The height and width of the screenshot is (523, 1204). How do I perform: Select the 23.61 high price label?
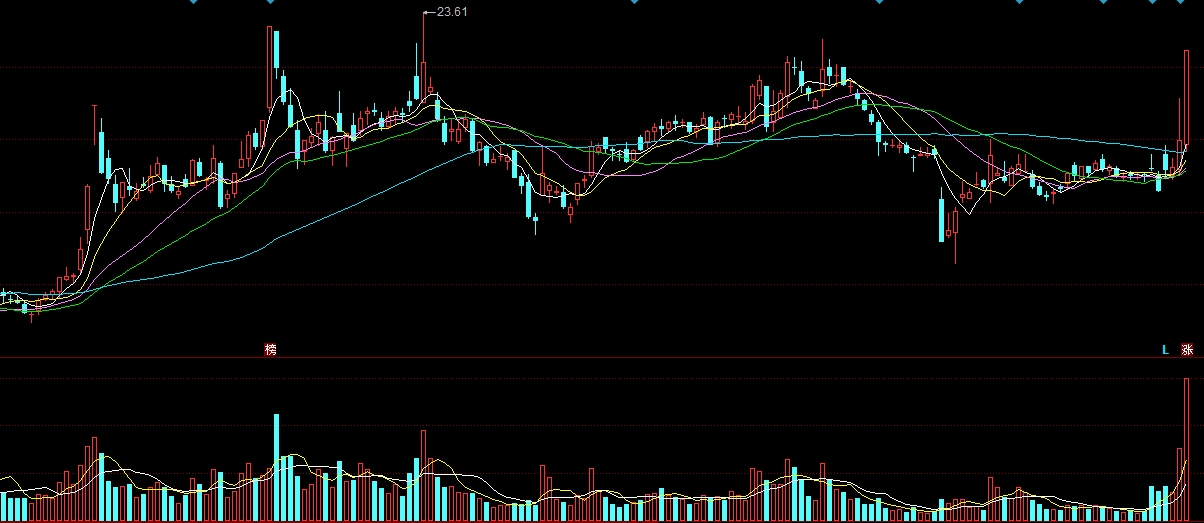pyautogui.click(x=453, y=12)
